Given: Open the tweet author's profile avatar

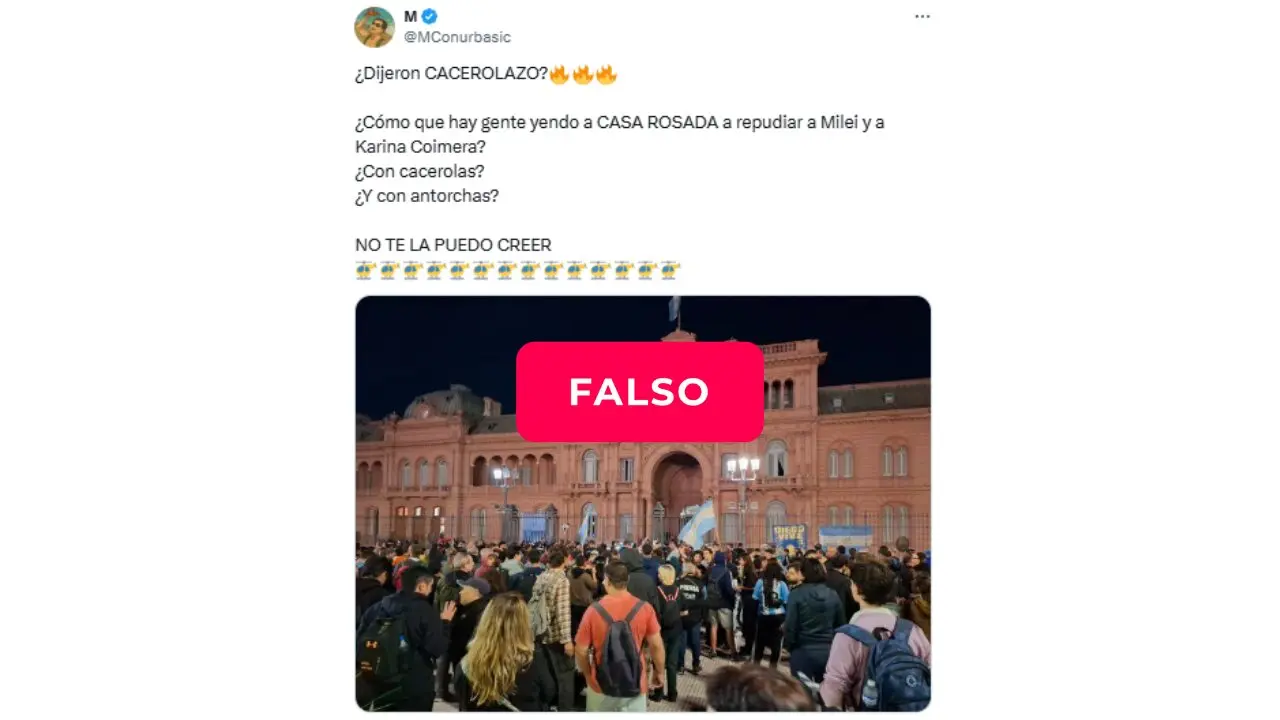Looking at the screenshot, I should coord(374,27).
